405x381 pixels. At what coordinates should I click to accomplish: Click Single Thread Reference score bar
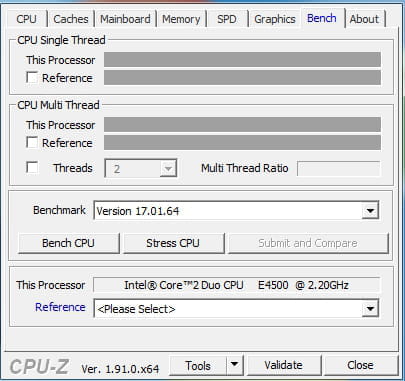[242, 77]
